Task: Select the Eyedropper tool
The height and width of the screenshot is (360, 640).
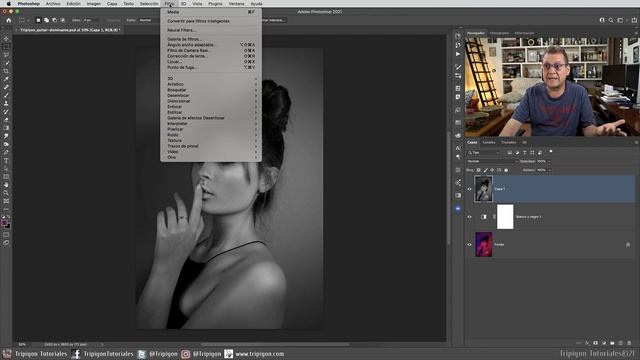Action: pyautogui.click(x=6, y=79)
